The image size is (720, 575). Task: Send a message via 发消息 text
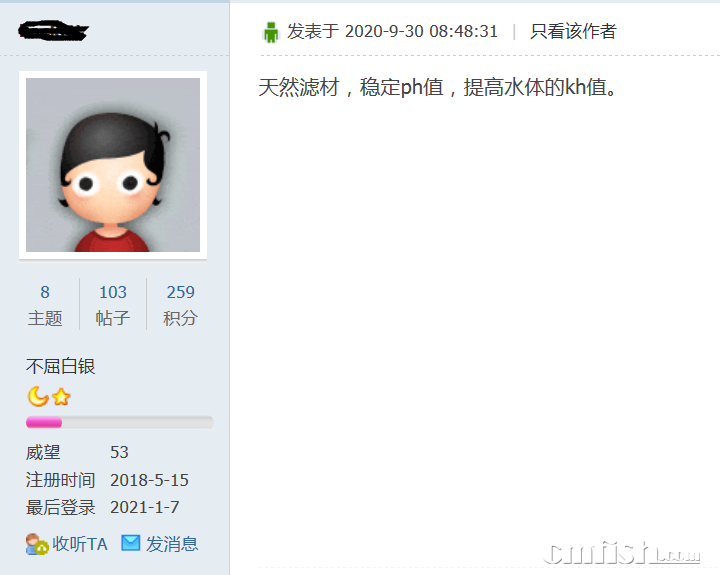[x=172, y=544]
